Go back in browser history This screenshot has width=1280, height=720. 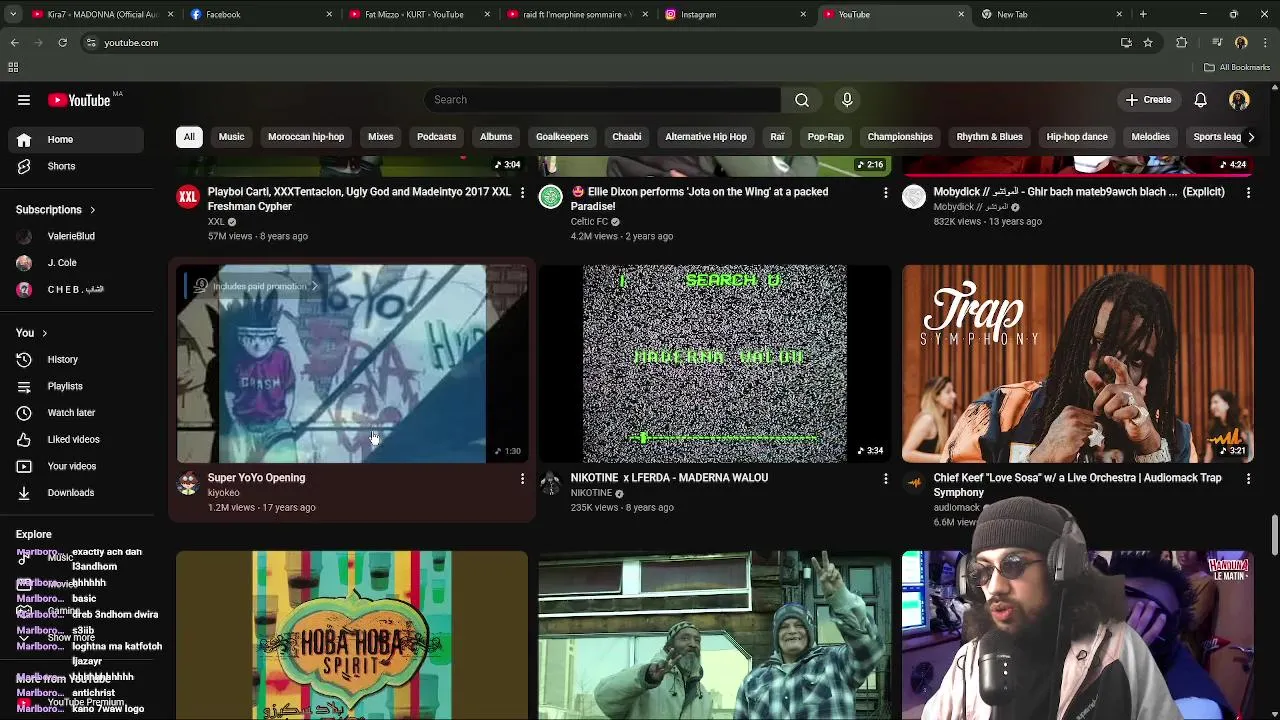[14, 43]
